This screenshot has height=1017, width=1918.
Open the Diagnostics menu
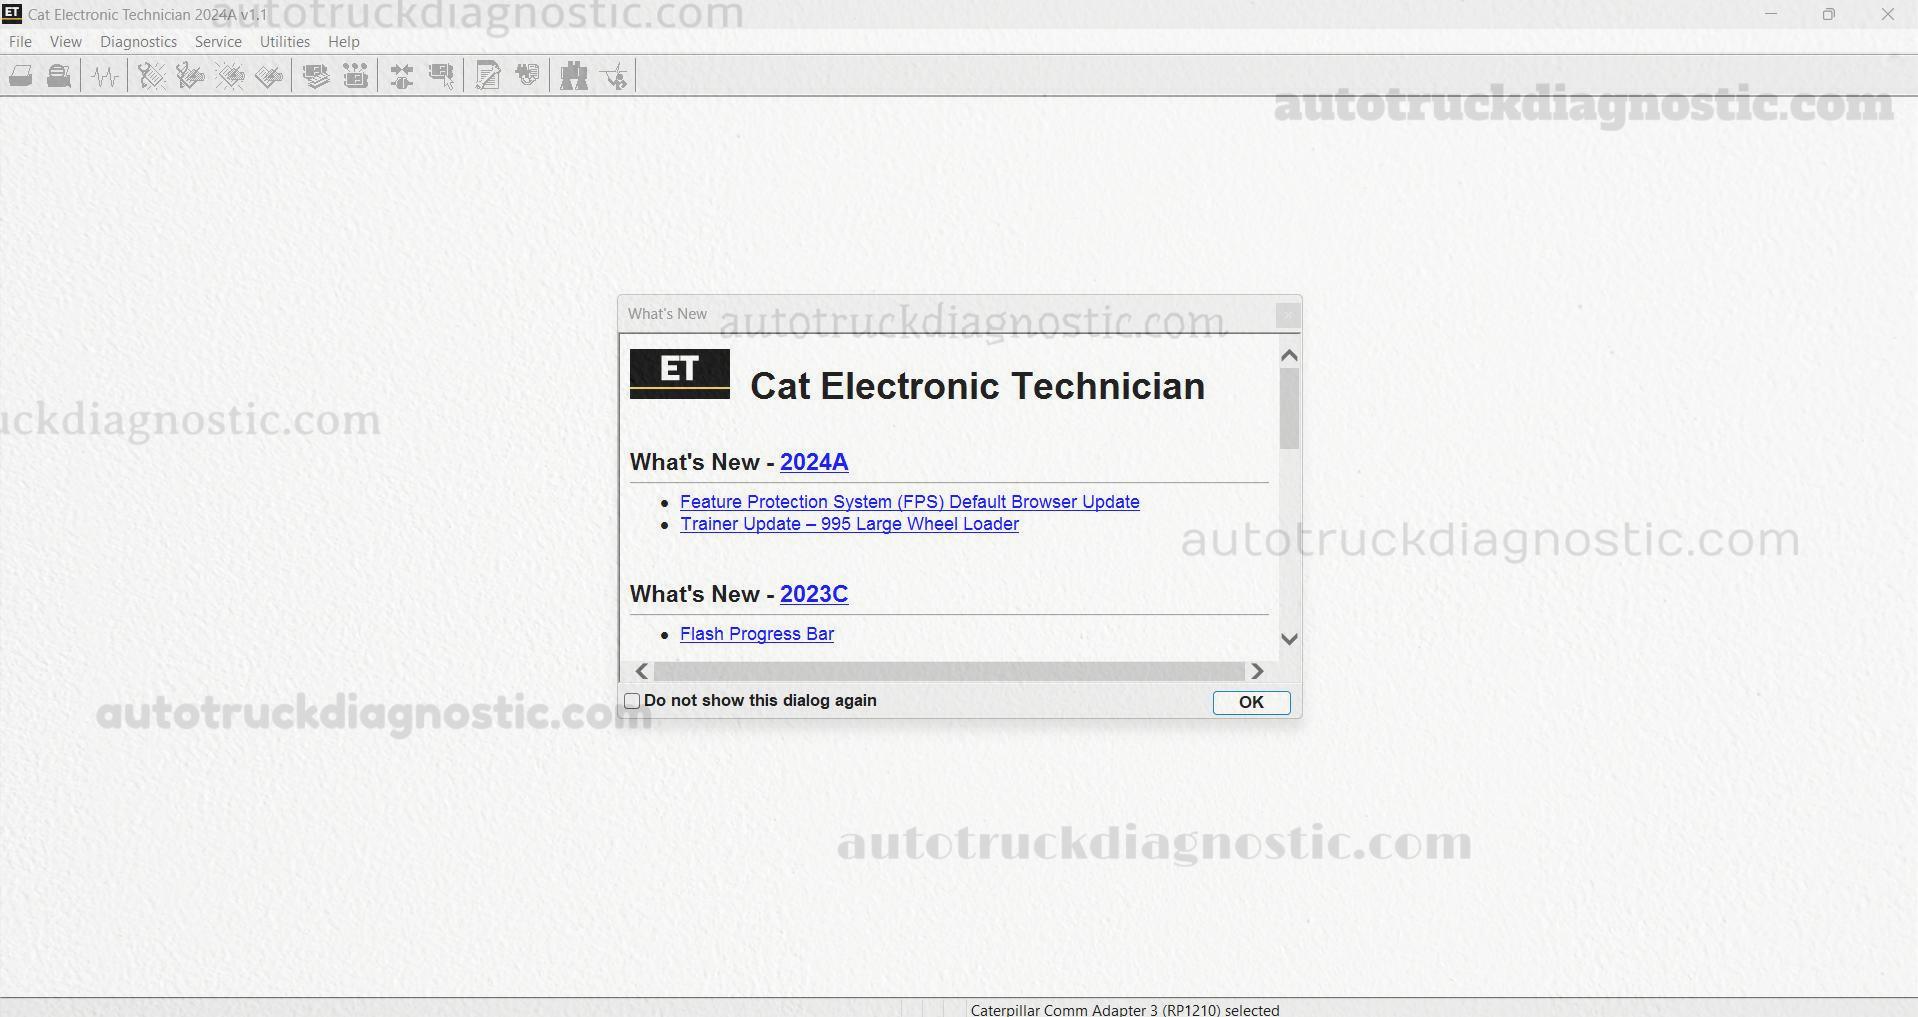point(138,42)
